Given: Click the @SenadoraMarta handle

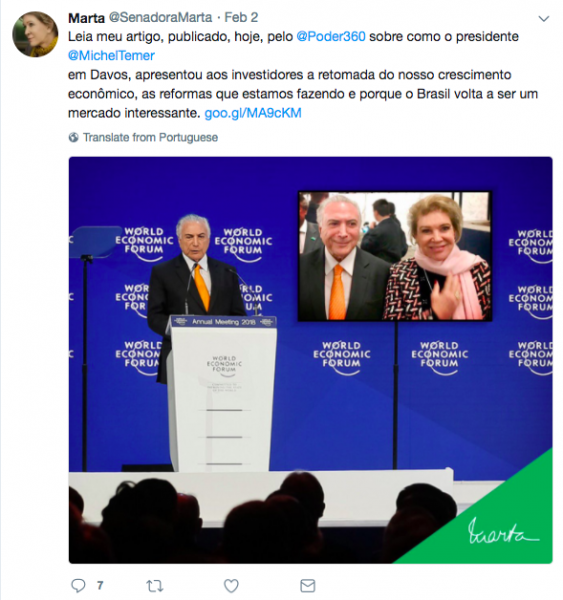Looking at the screenshot, I should pyautogui.click(x=160, y=18).
